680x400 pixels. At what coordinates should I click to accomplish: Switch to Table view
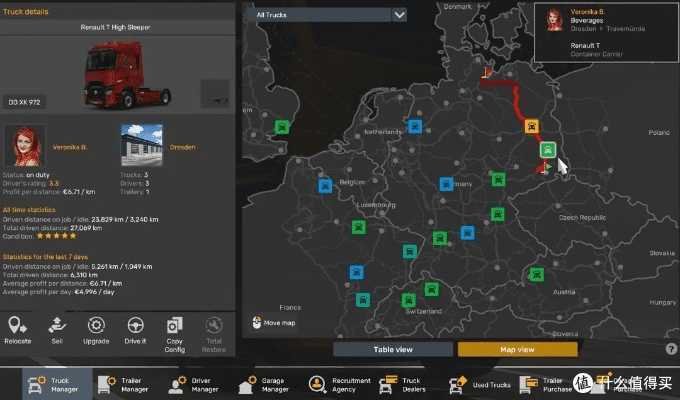pos(393,349)
